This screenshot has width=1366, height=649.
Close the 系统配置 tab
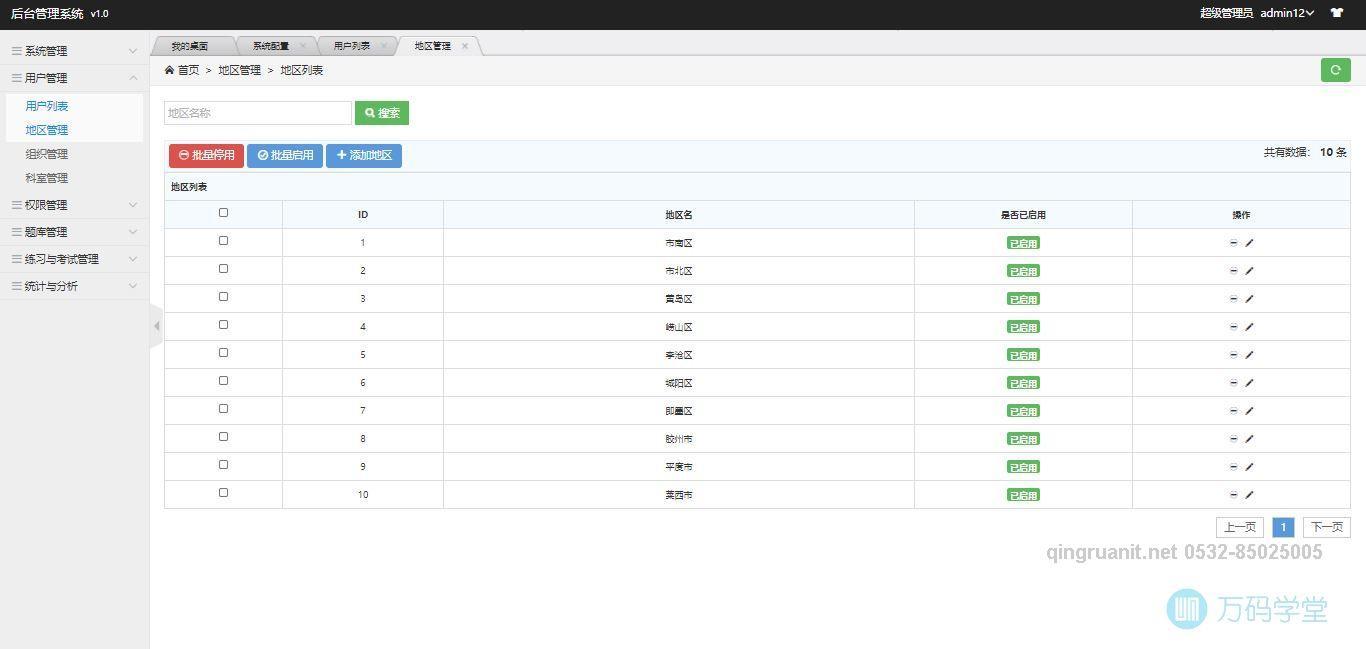(x=303, y=46)
